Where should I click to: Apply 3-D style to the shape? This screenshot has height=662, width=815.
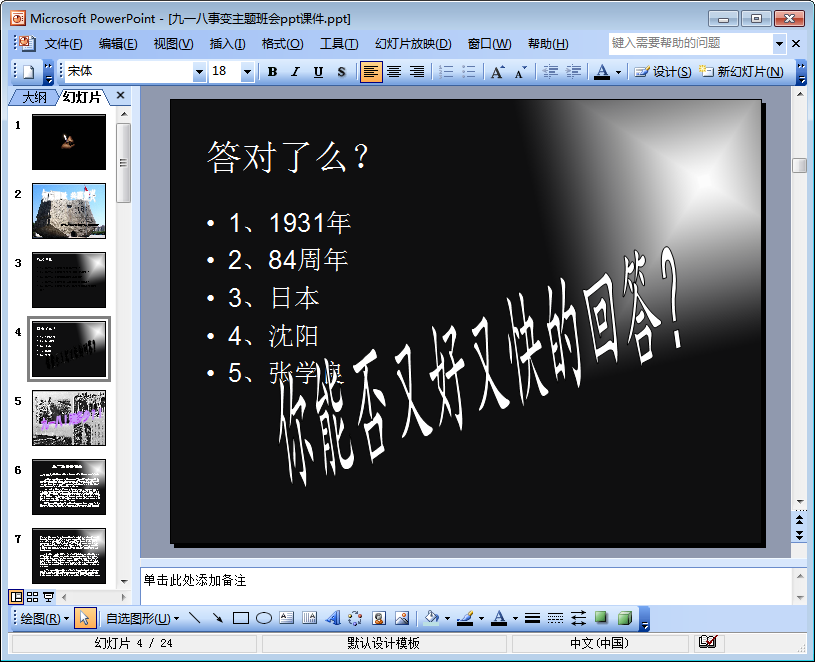click(625, 618)
